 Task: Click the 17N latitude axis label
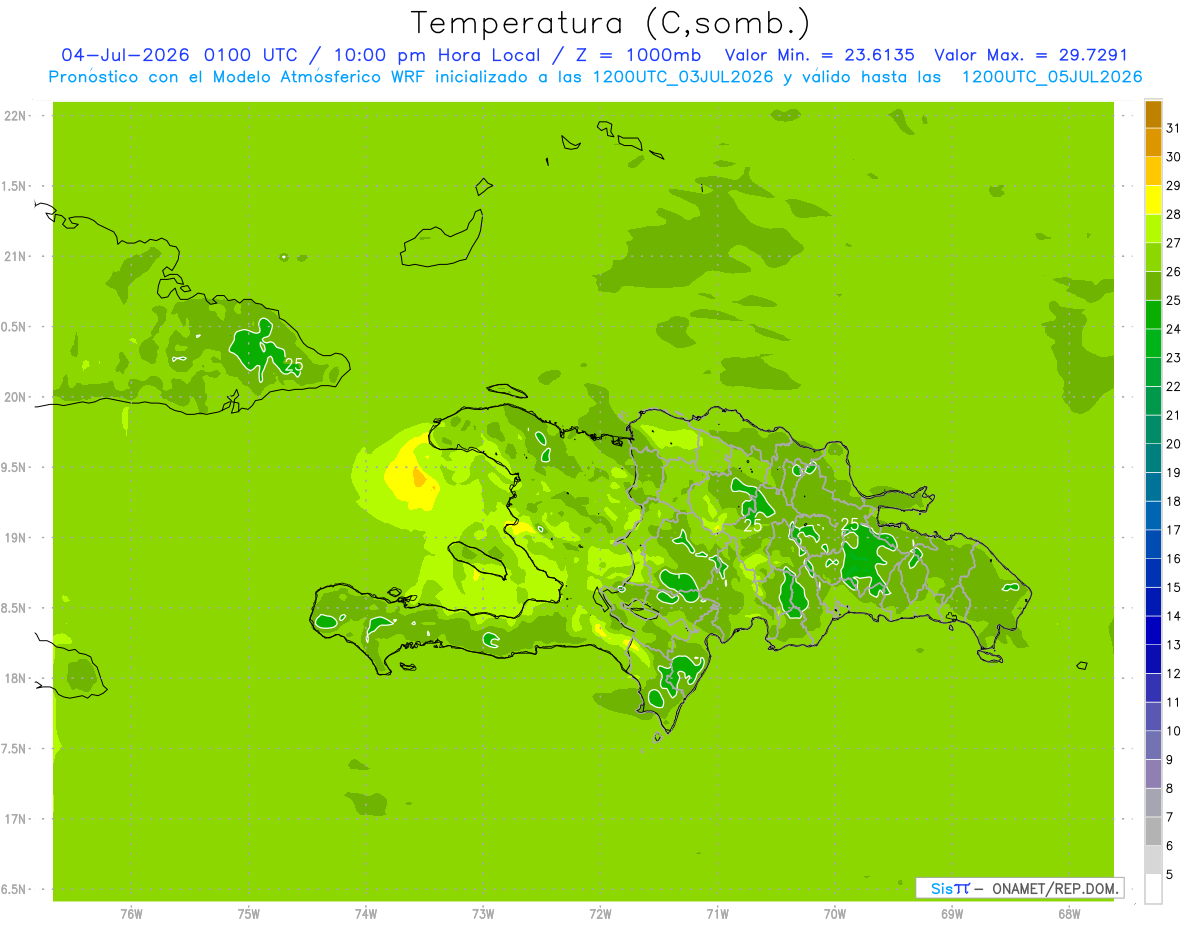[x=15, y=819]
